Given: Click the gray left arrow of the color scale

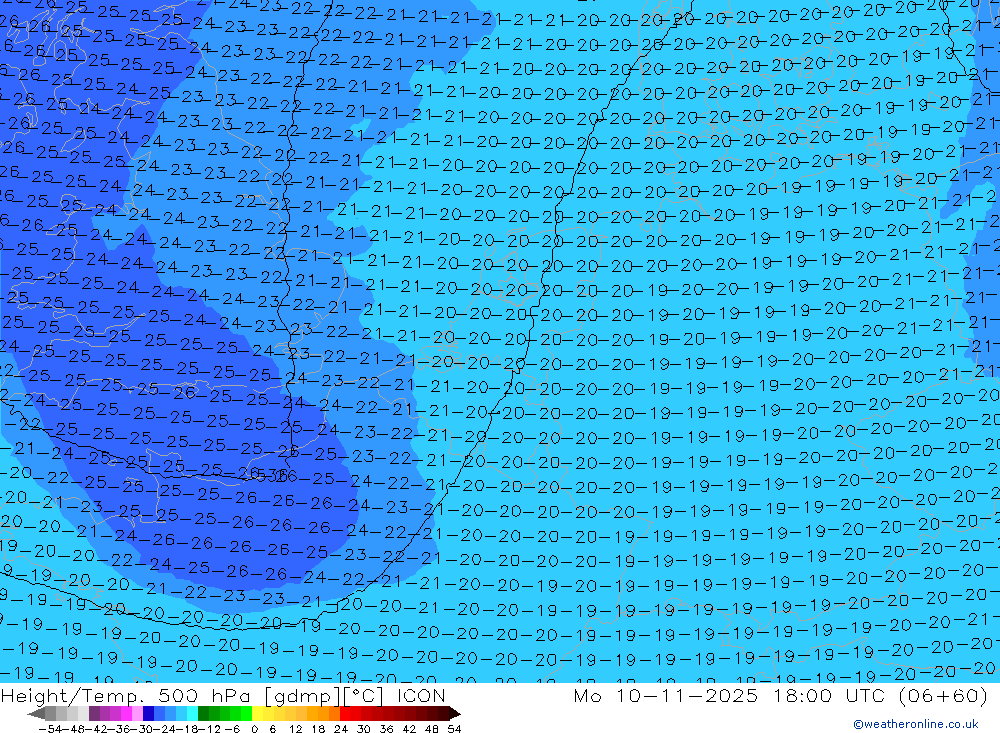Looking at the screenshot, I should pos(36,713).
